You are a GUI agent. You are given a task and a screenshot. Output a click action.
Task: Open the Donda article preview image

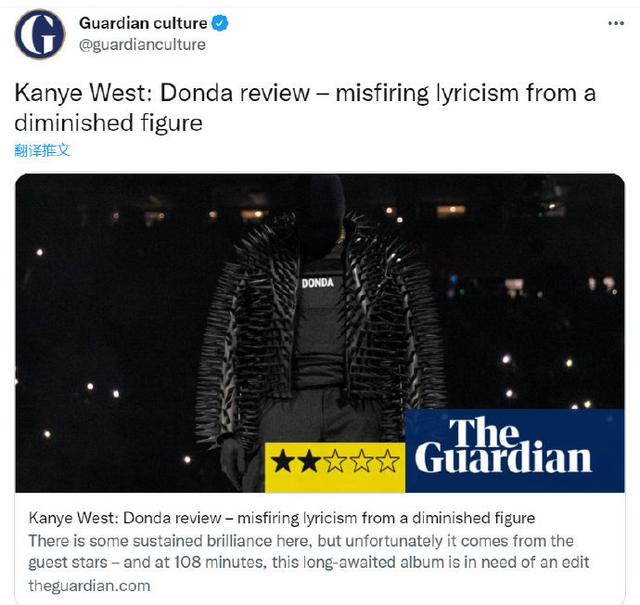click(320, 333)
